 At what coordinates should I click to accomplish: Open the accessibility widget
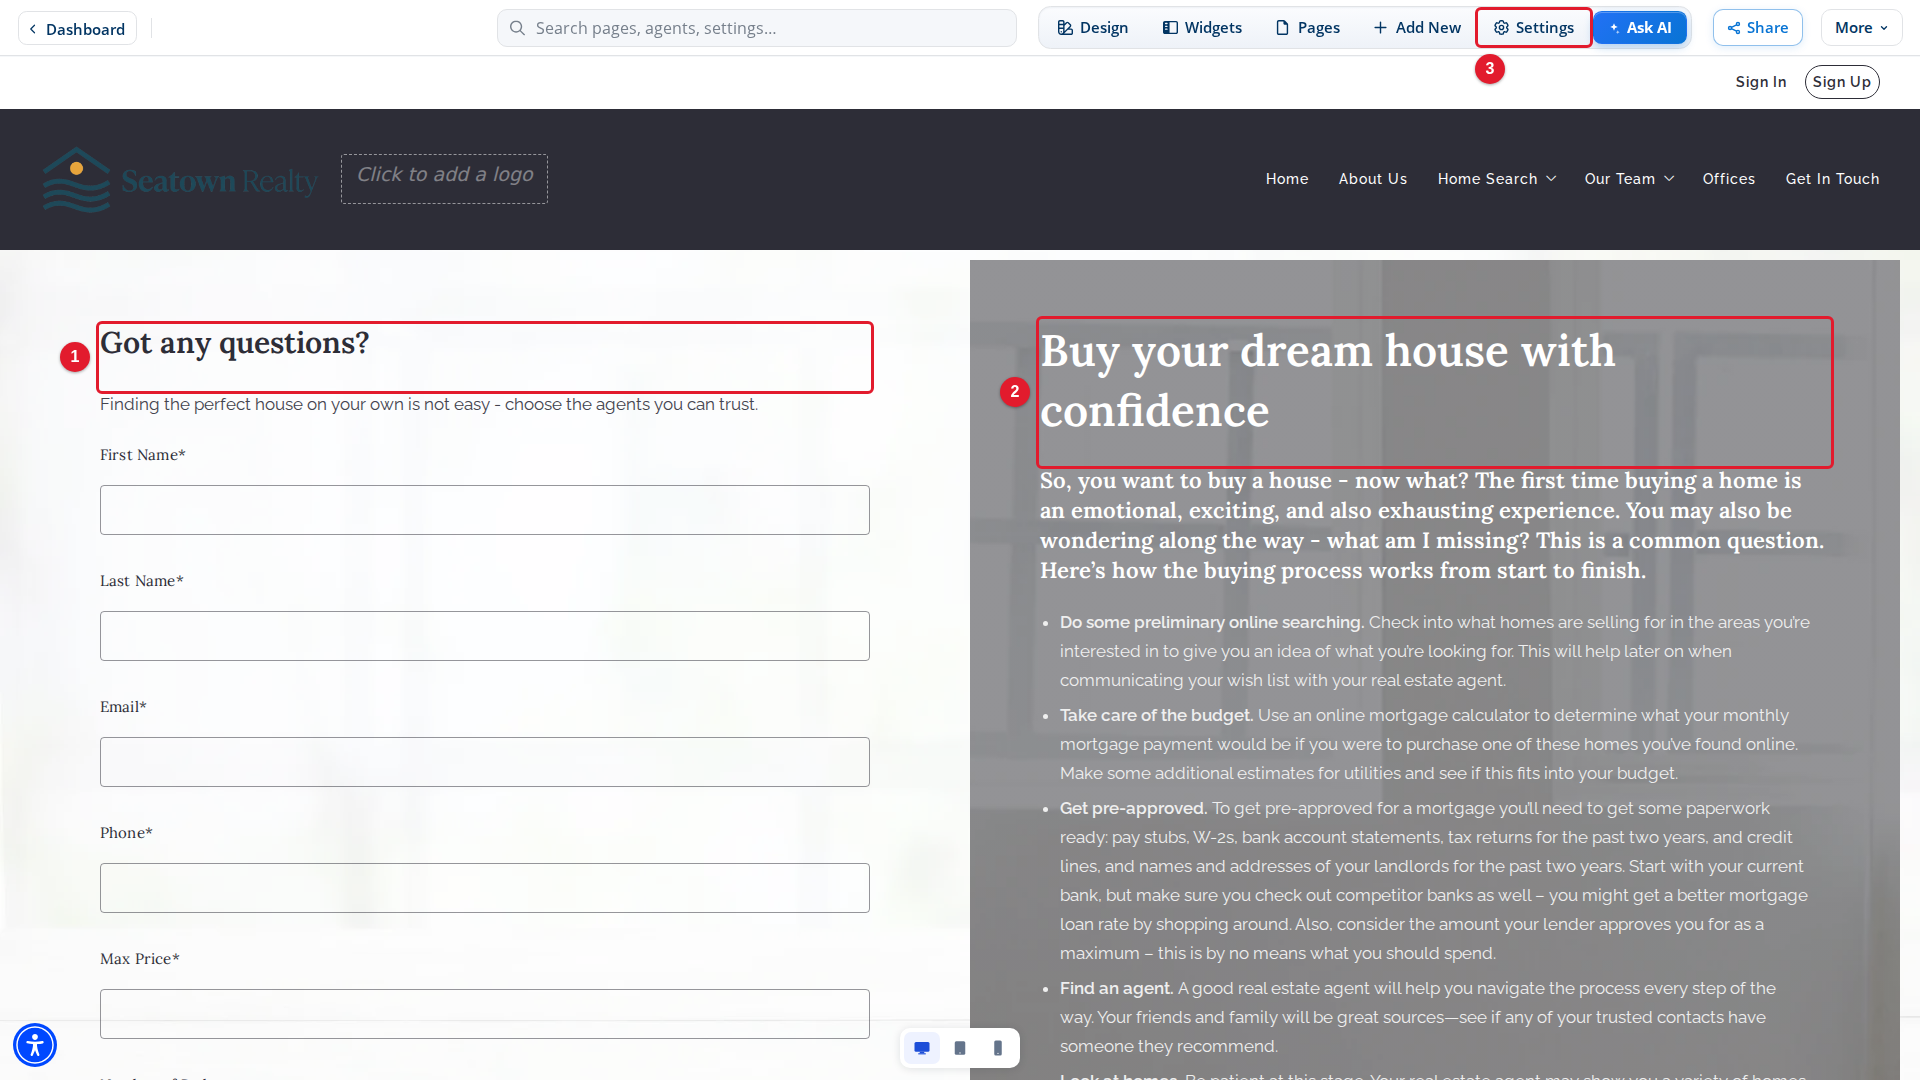tap(35, 1045)
